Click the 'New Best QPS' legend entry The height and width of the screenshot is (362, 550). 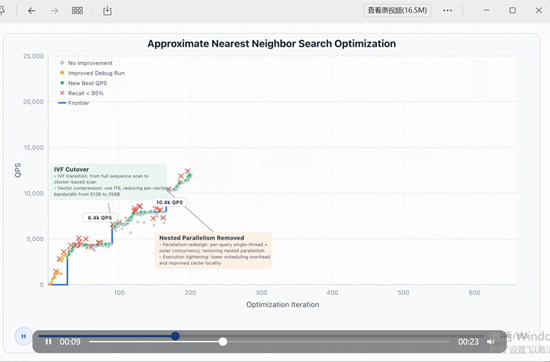click(83, 83)
